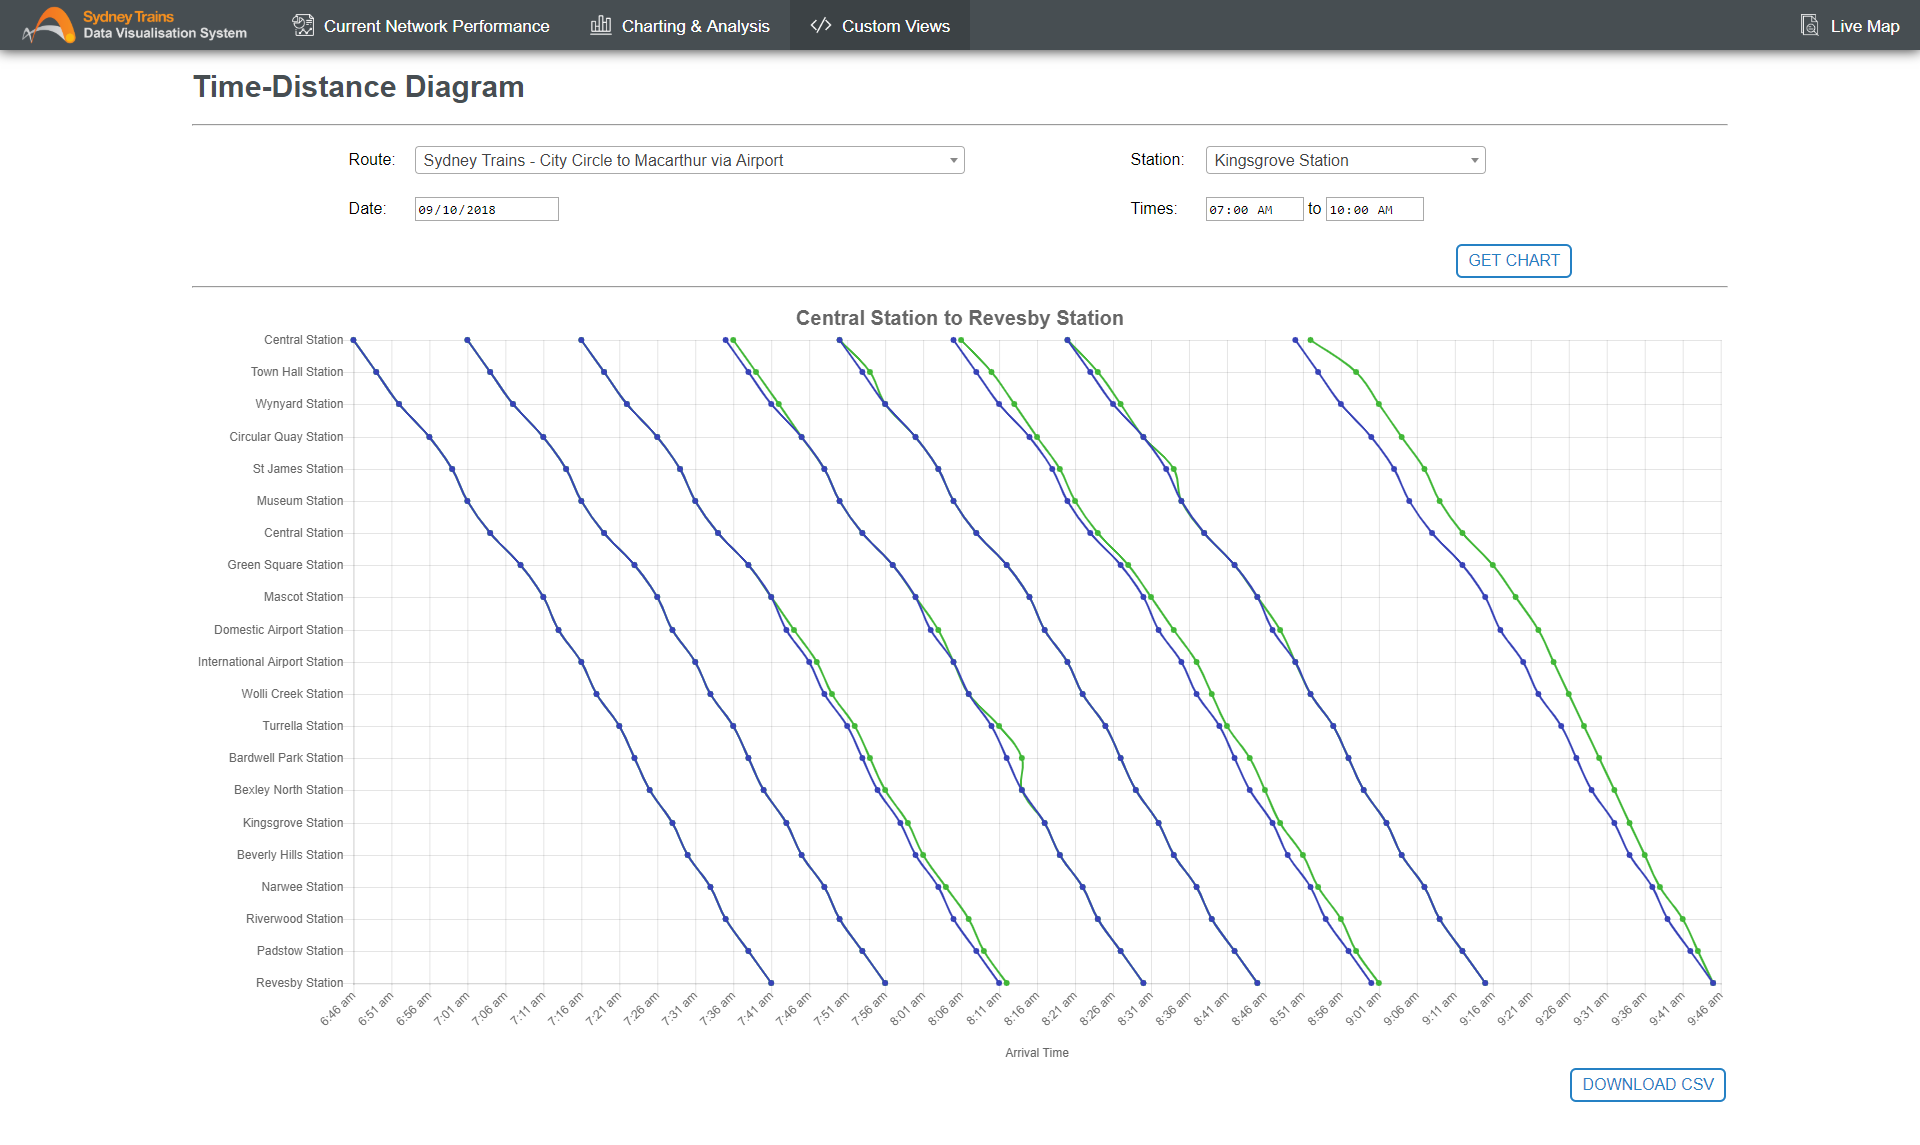This screenshot has width=1920, height=1145.
Task: Click the Live Map document icon
Action: 1809,25
